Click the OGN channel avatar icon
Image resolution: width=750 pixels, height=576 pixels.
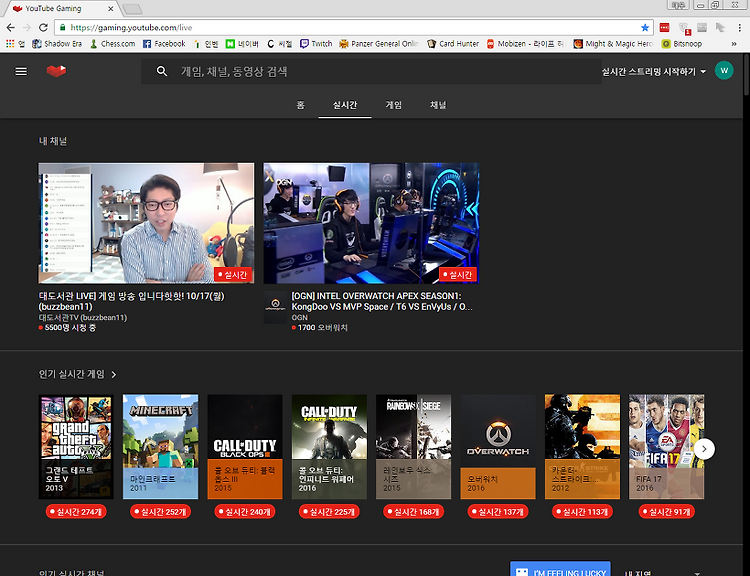click(x=275, y=307)
